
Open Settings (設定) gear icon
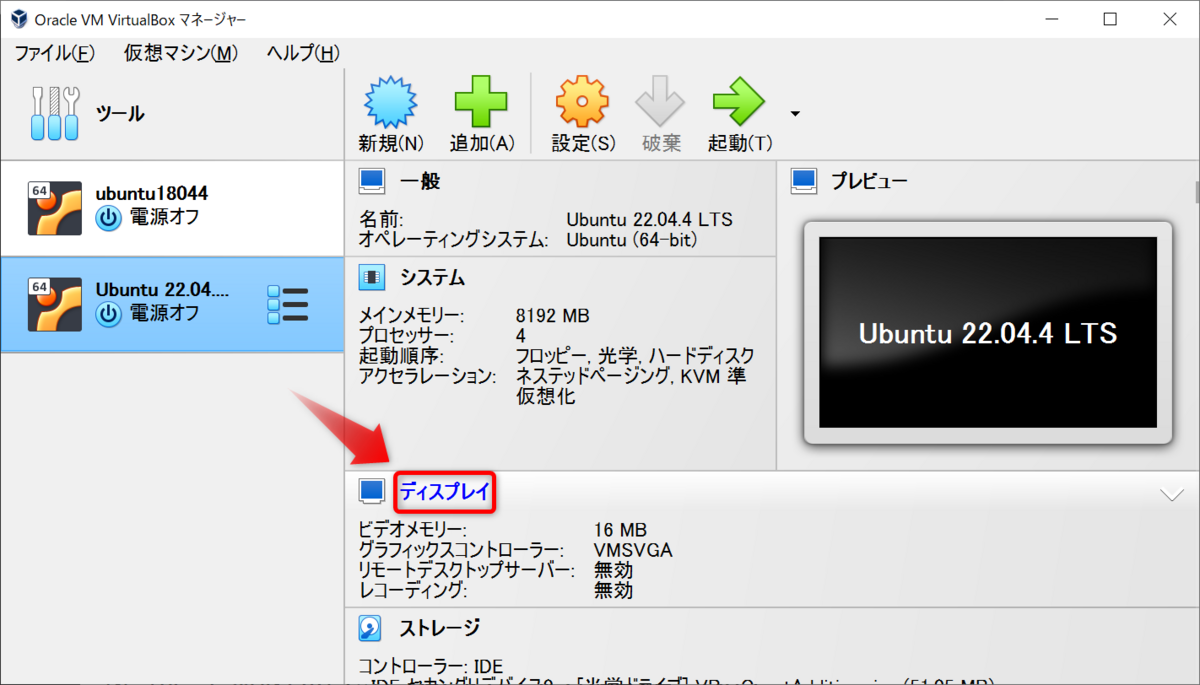pyautogui.click(x=582, y=102)
